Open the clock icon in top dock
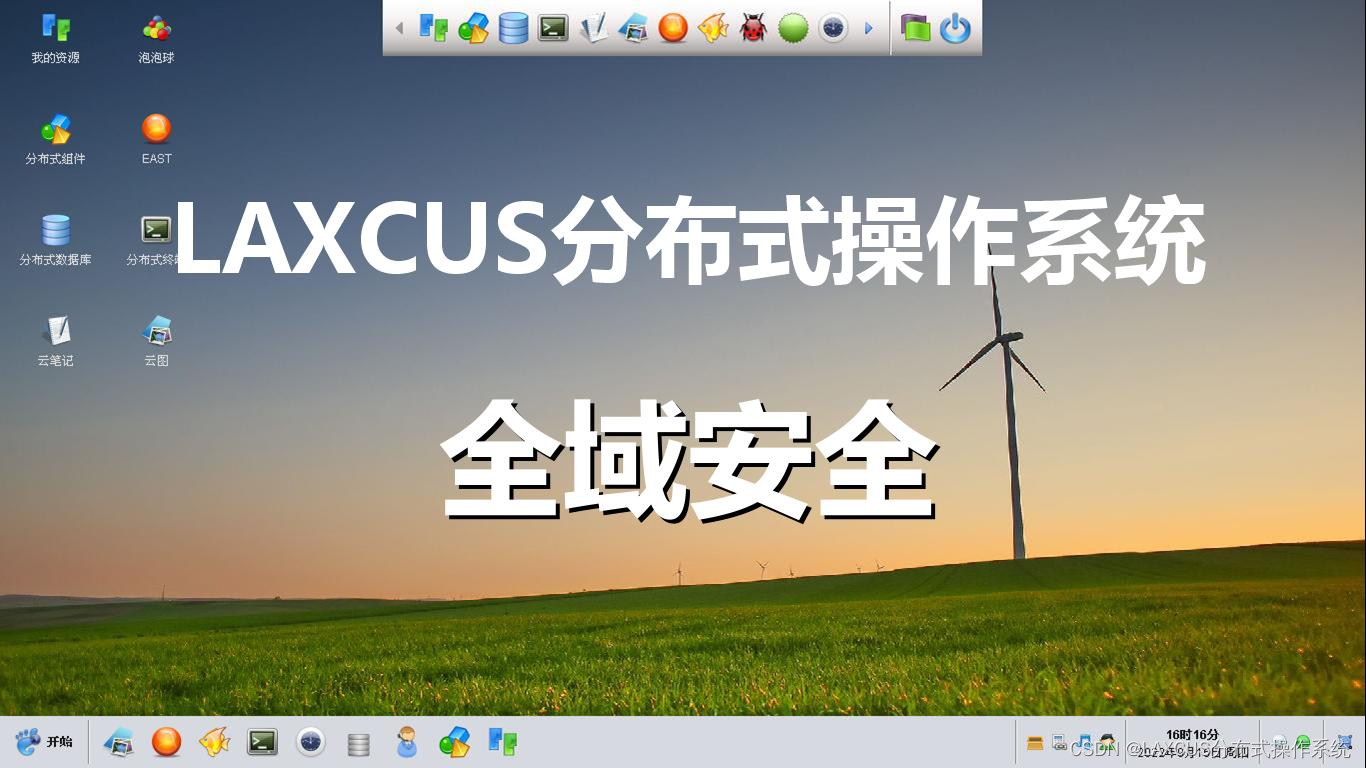Screen dimensions: 1366x768 [x=833, y=28]
